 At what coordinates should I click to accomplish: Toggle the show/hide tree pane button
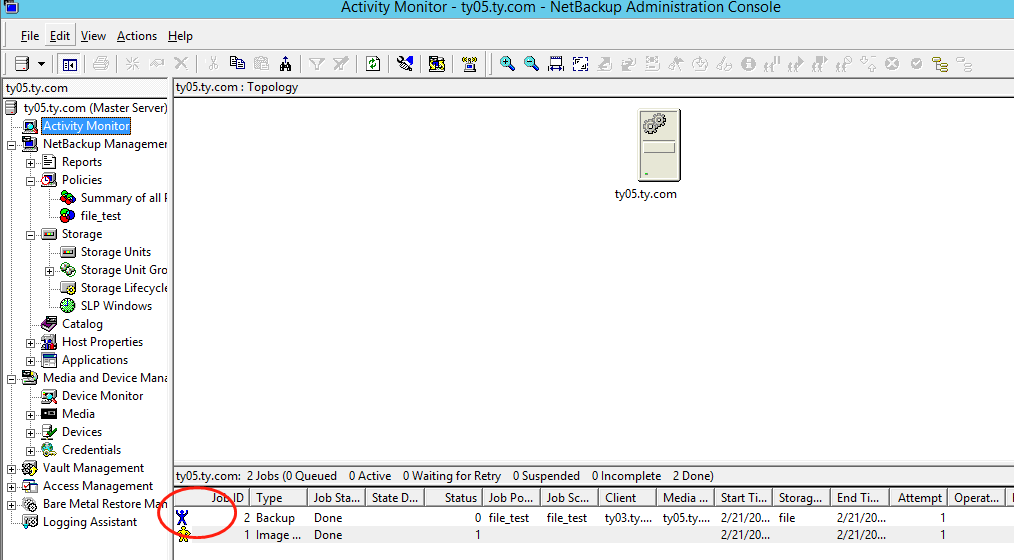point(70,64)
